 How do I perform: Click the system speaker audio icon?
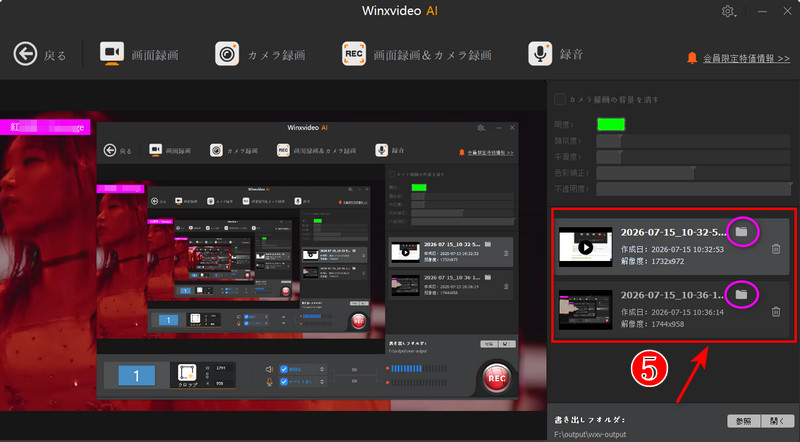point(269,369)
